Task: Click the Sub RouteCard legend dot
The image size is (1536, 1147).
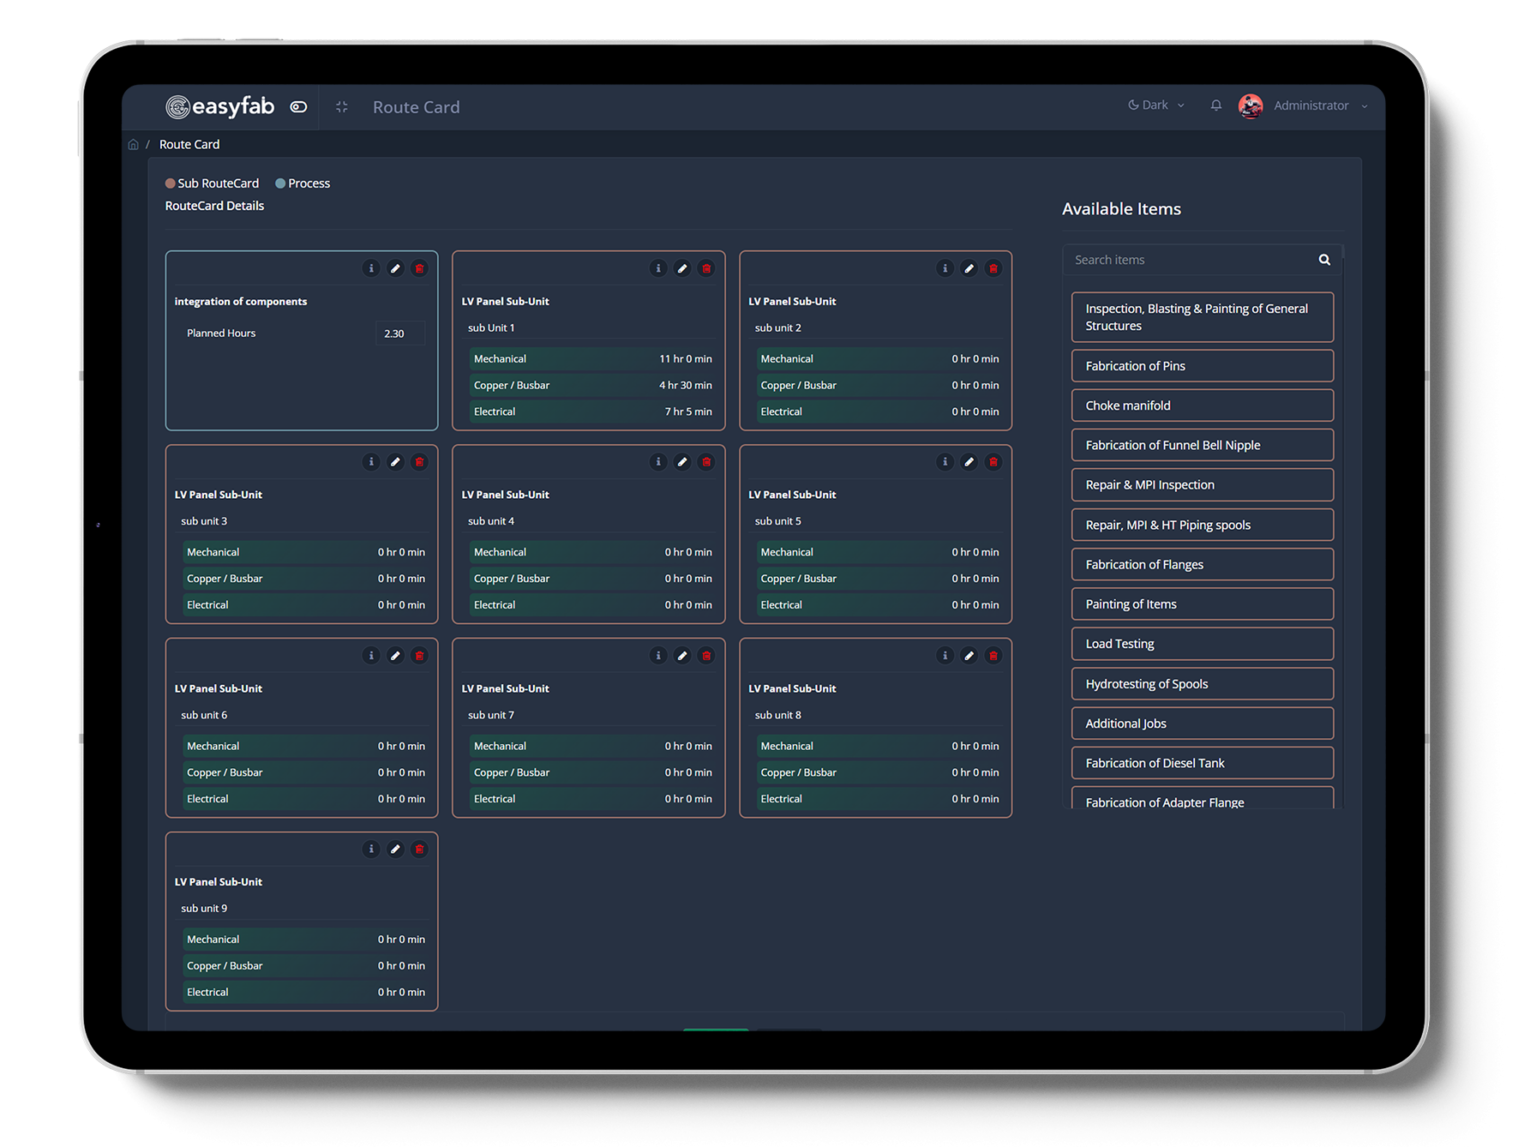Action: 170,184
